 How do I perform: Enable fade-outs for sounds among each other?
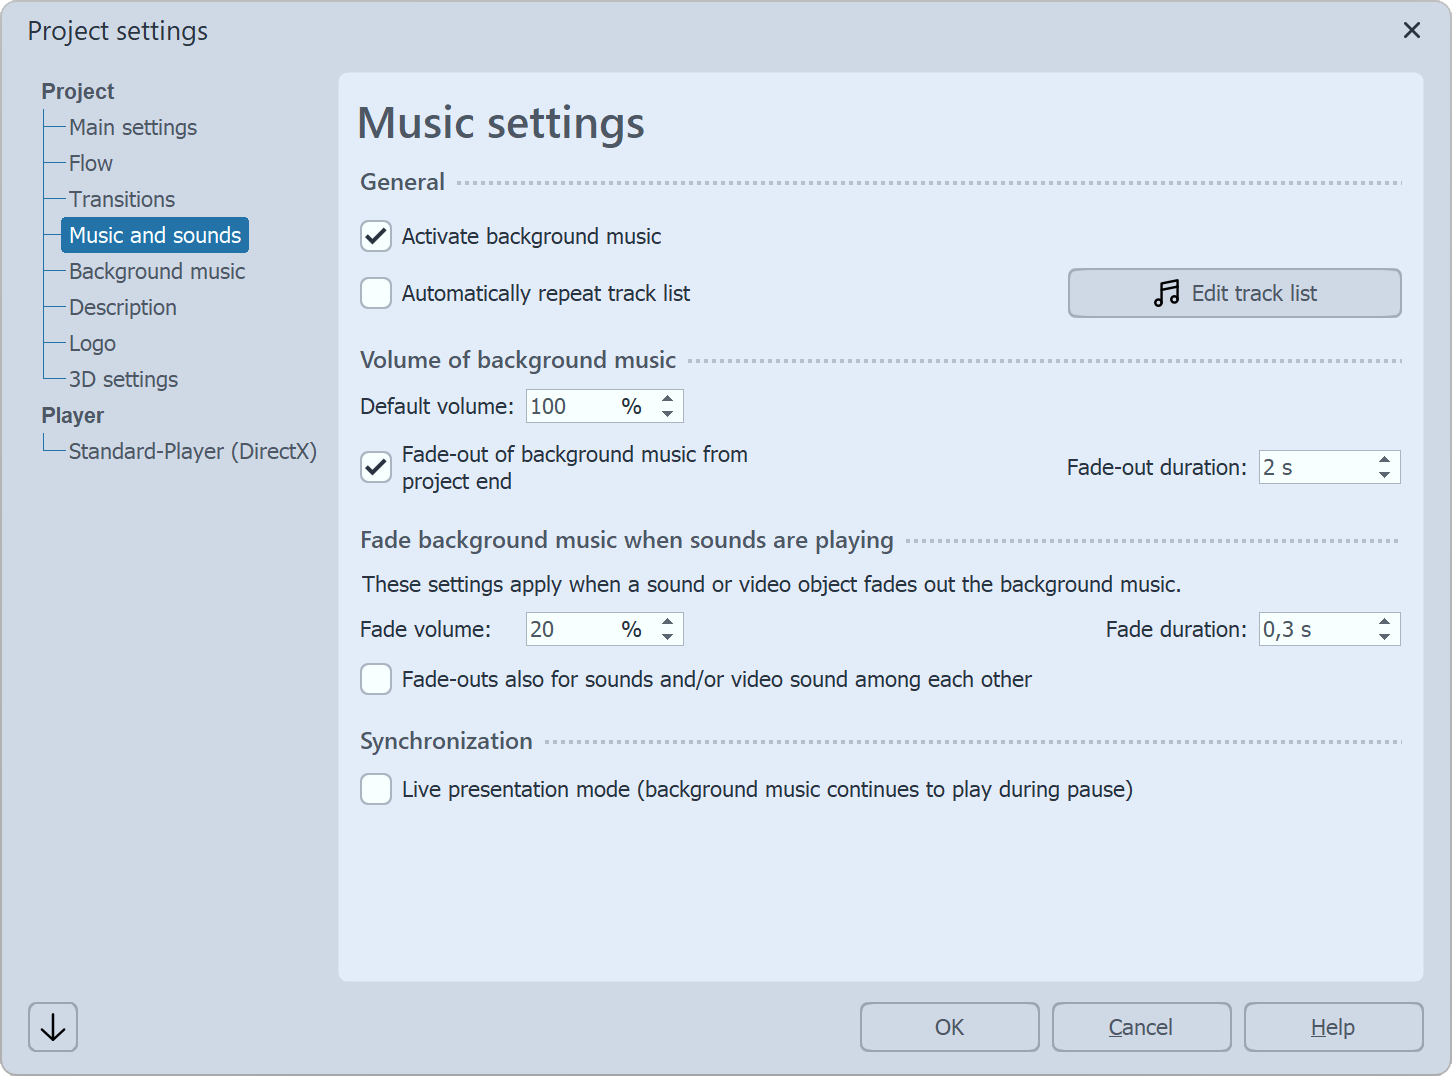click(375, 679)
